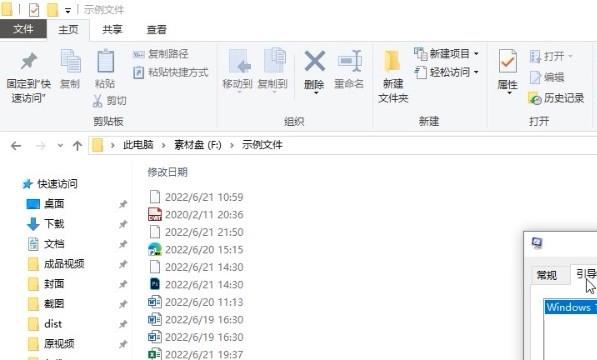This screenshot has height=360, width=597.
Task: Select Quick access (快速访问) in sidebar
Action: [x=57, y=184]
